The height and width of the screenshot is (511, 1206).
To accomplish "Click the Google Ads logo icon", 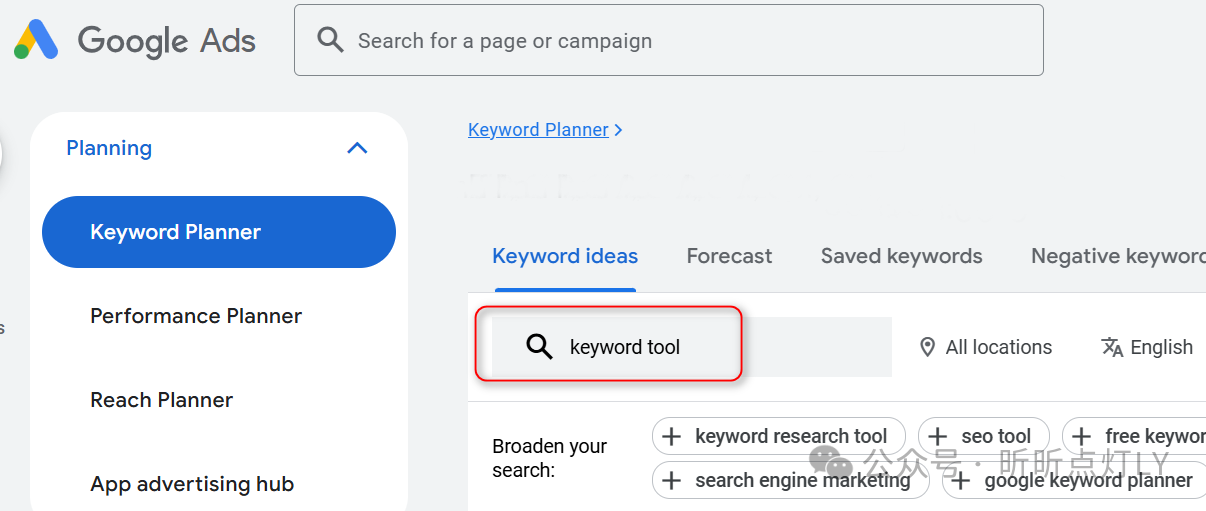I will (x=36, y=40).
